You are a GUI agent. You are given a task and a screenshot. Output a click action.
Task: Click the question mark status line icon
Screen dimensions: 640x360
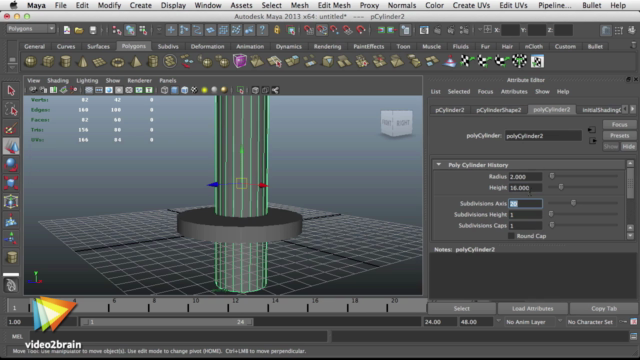(x=262, y=30)
